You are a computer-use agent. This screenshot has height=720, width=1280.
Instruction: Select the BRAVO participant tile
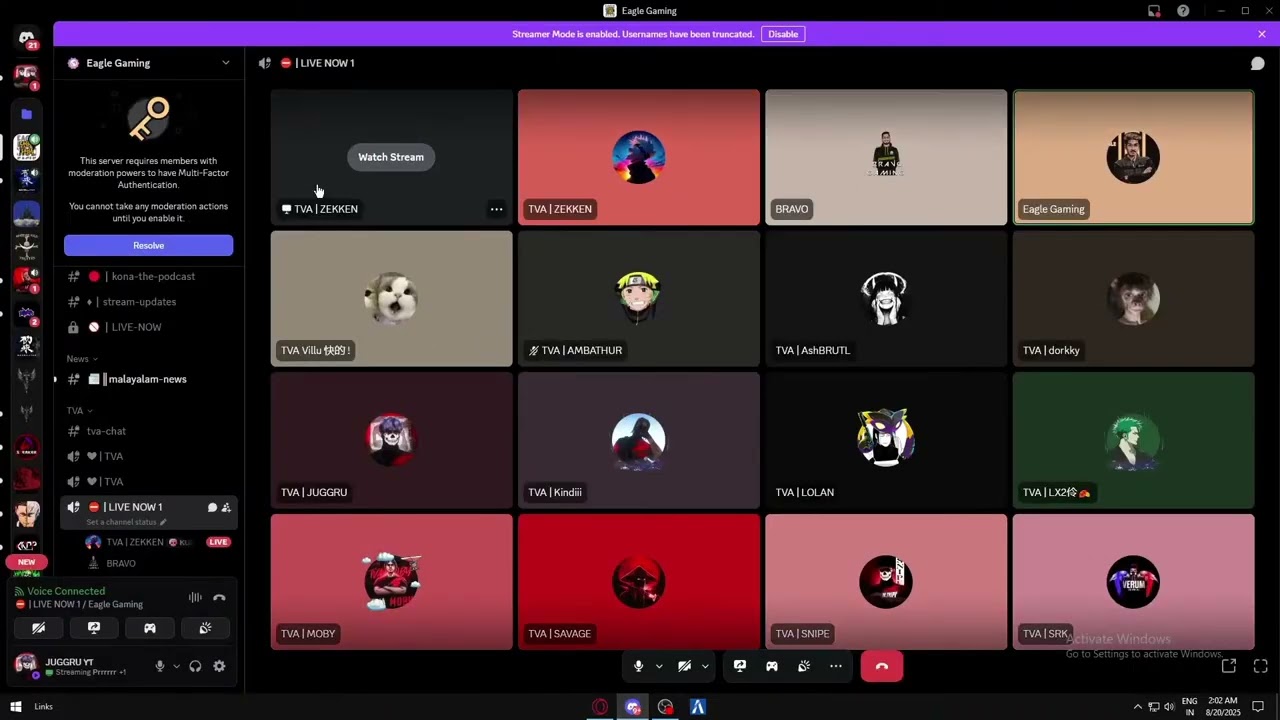click(x=886, y=157)
